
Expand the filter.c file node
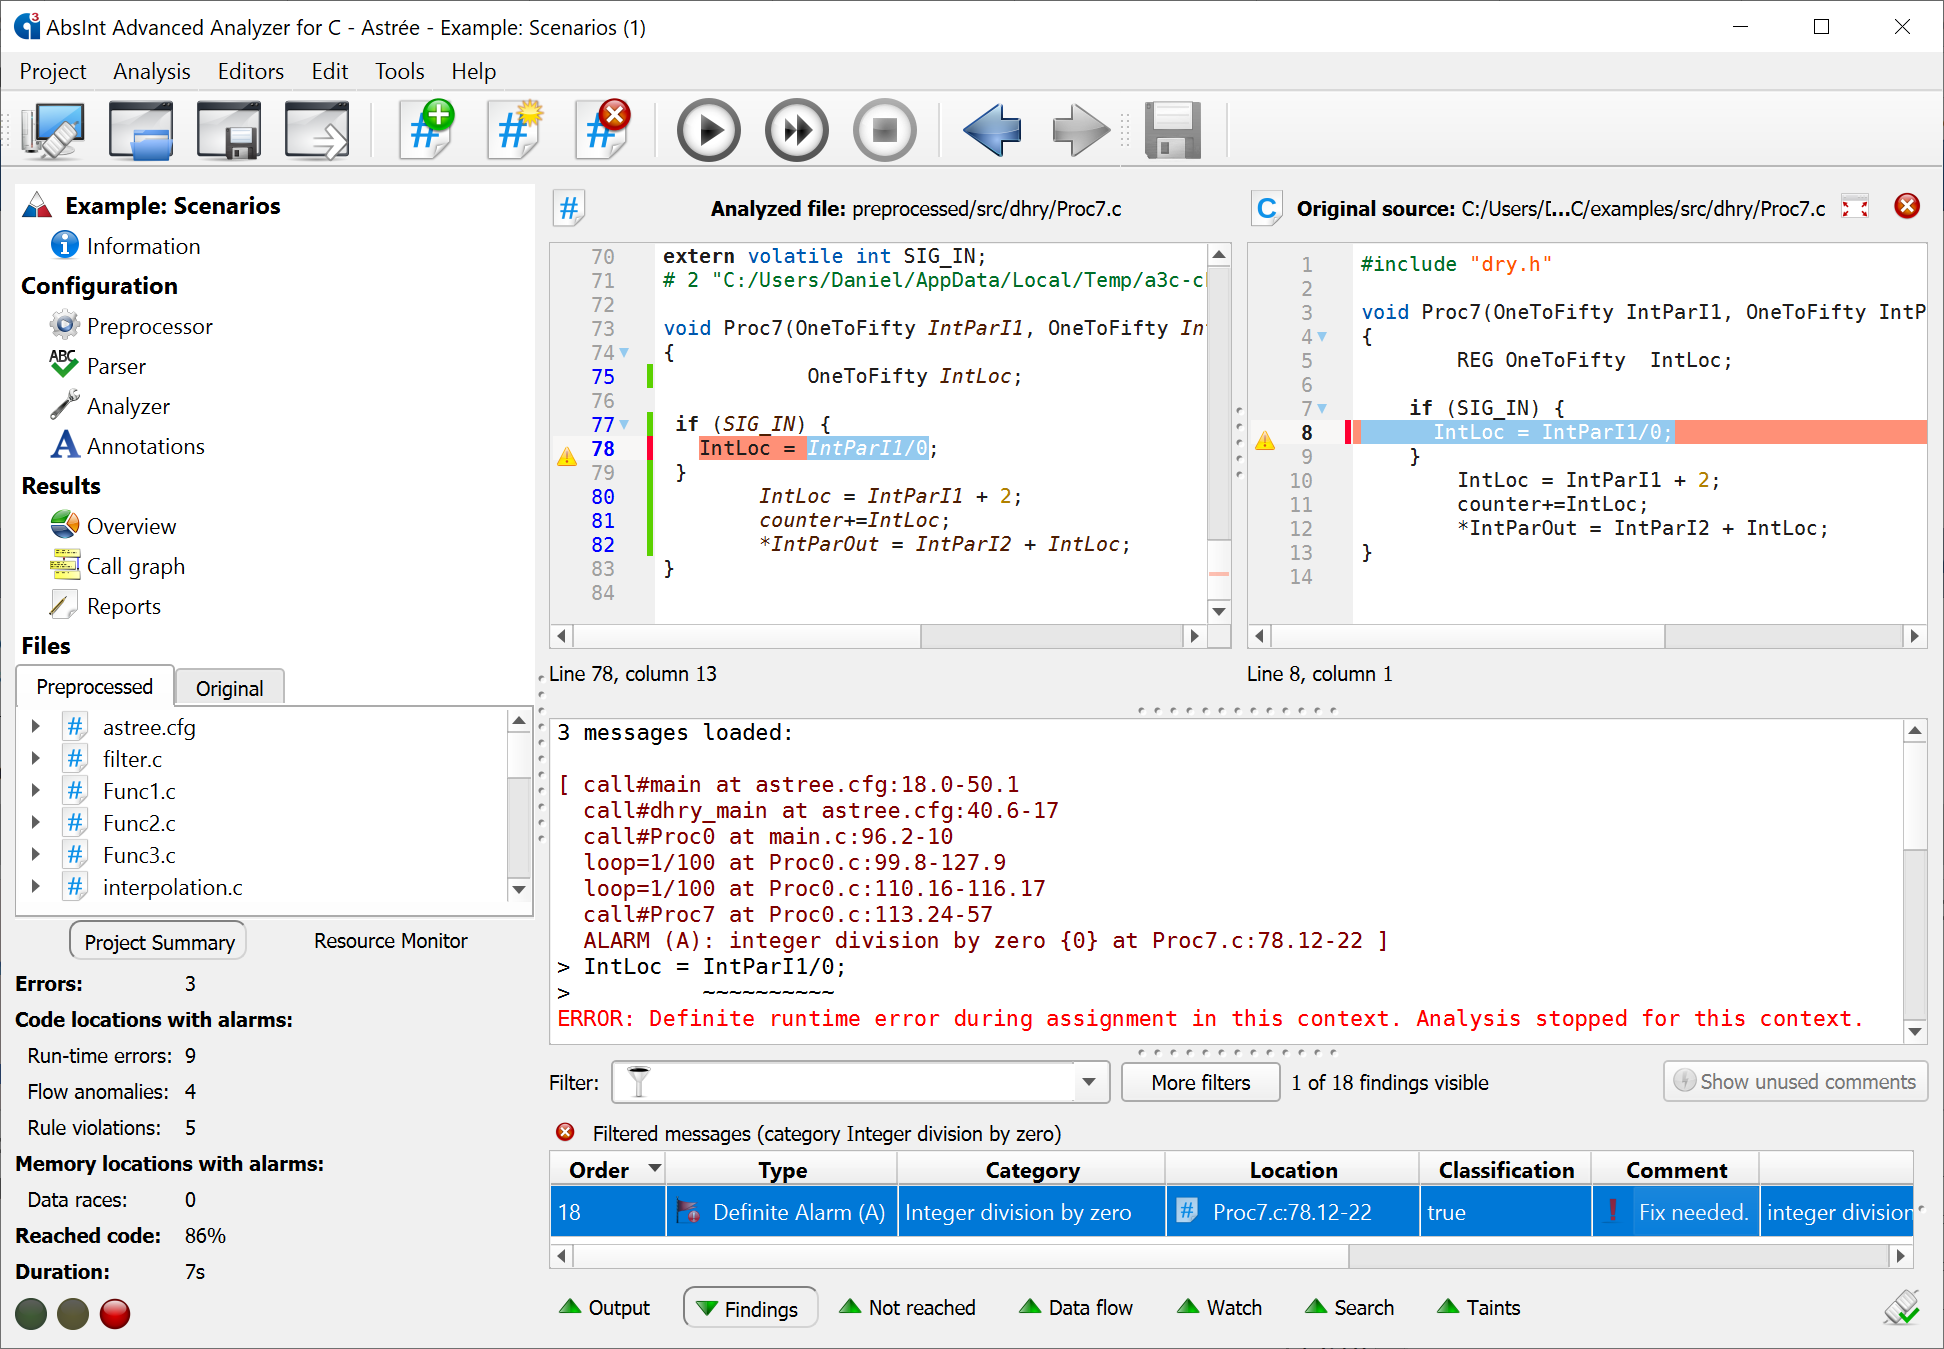35,759
